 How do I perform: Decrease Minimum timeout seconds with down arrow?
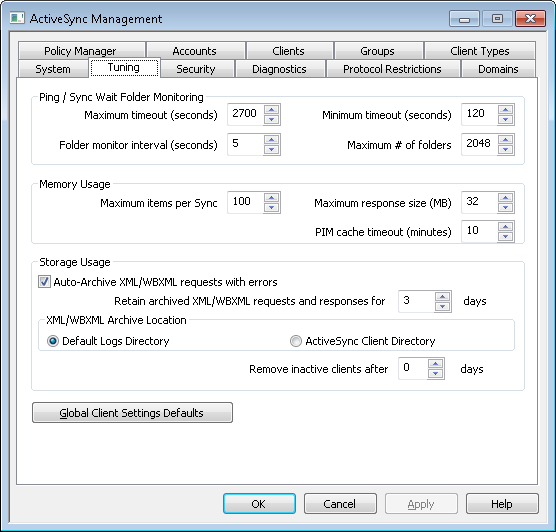point(506,120)
